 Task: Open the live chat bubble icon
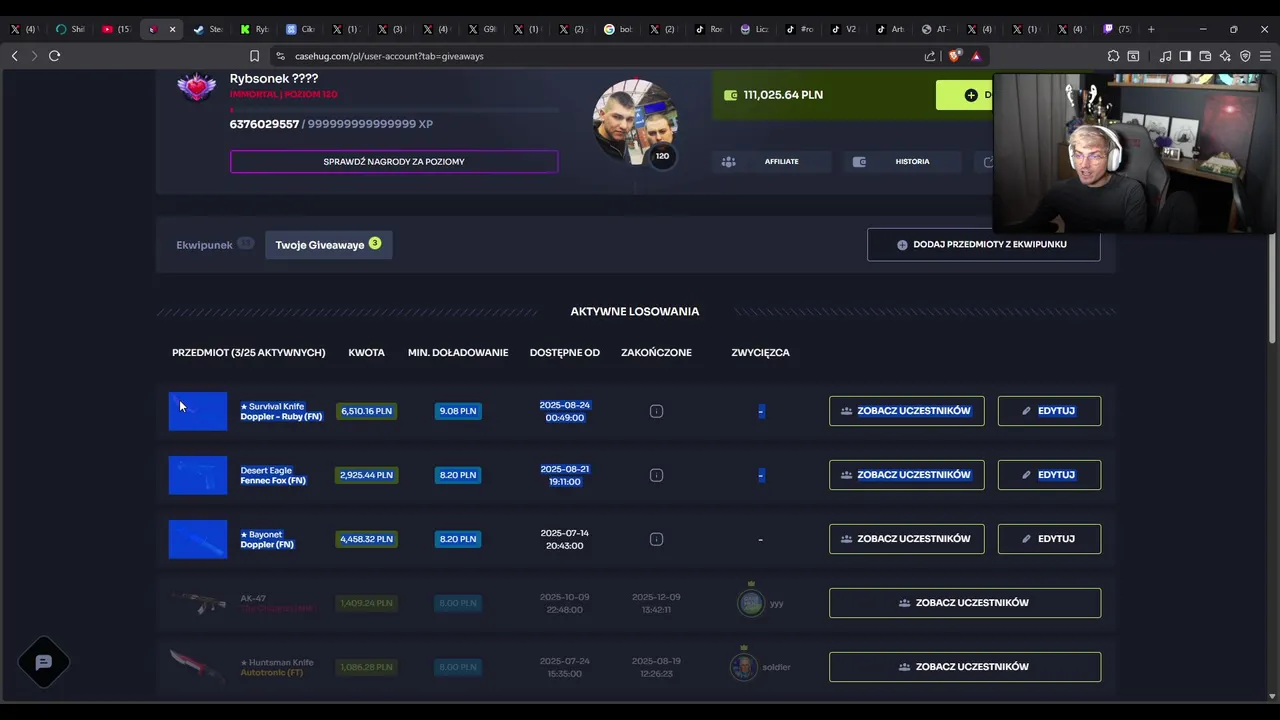(x=44, y=662)
